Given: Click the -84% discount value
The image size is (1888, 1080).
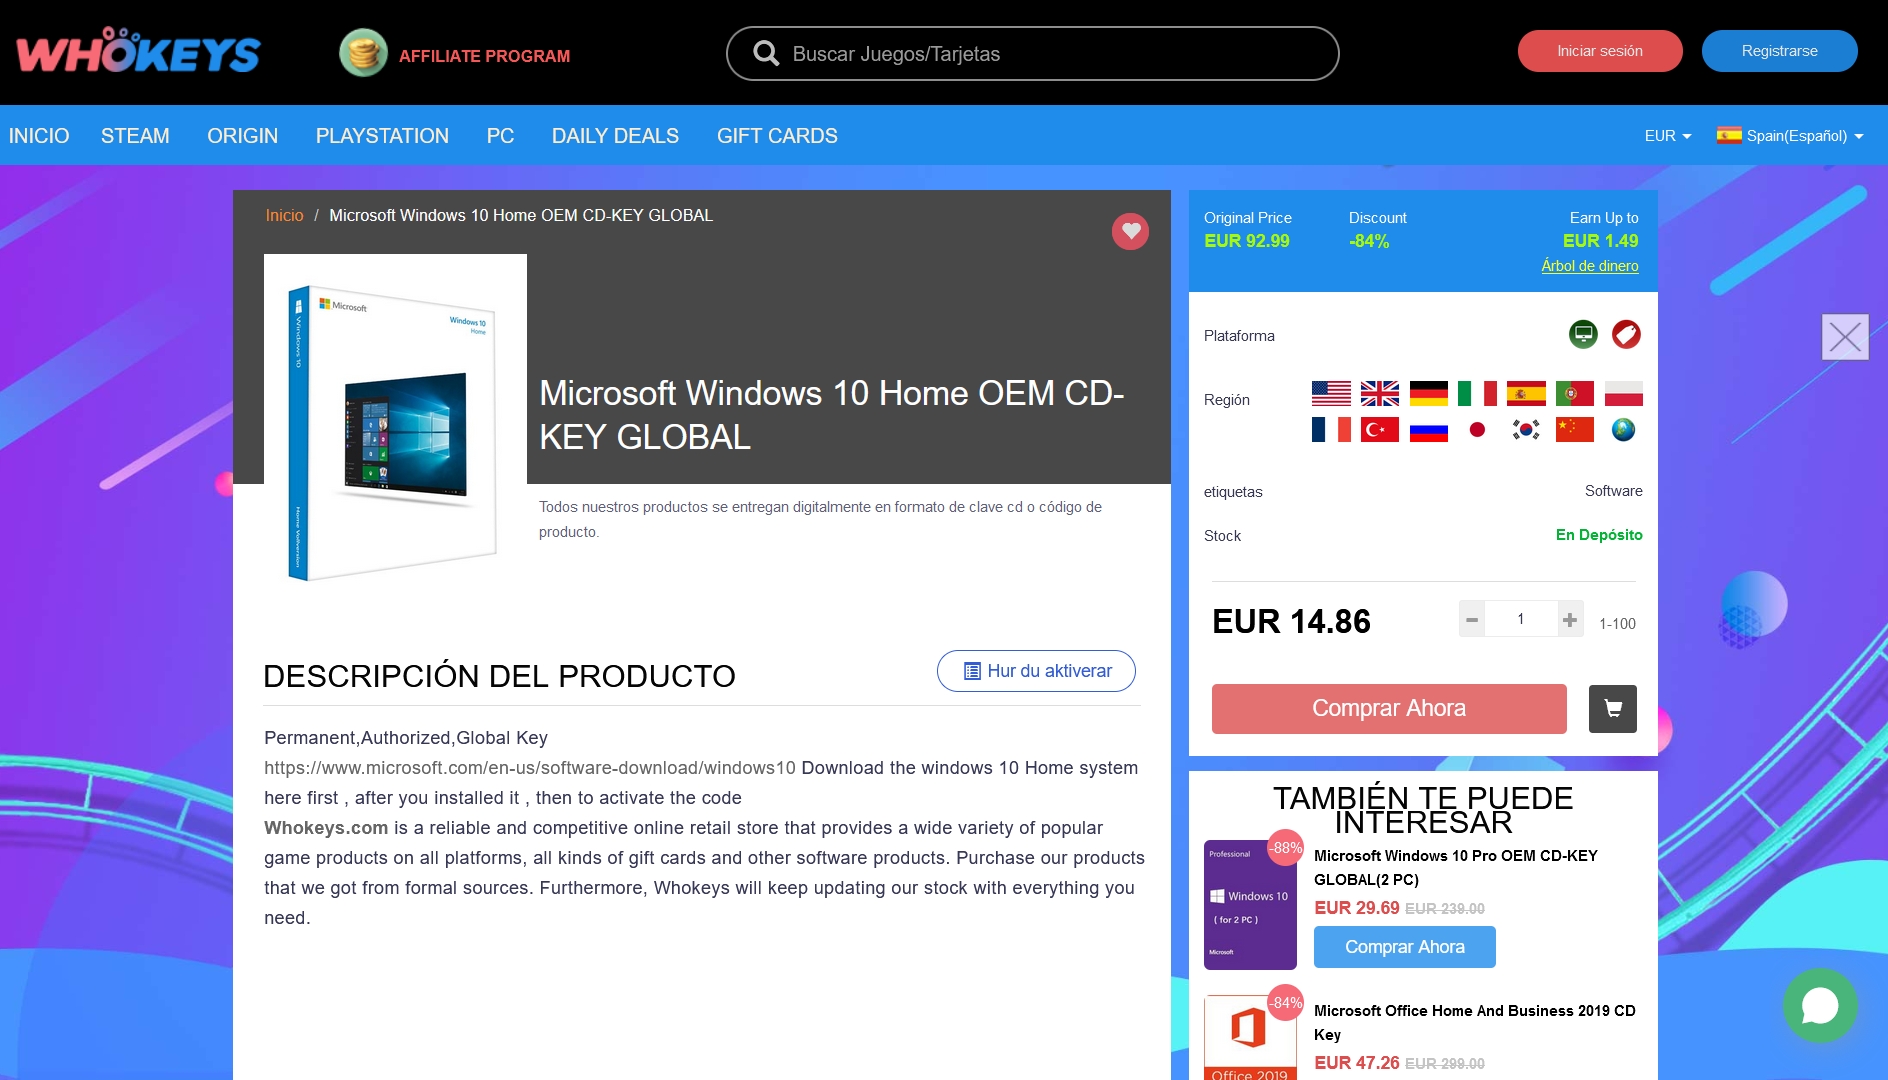Looking at the screenshot, I should pos(1369,241).
